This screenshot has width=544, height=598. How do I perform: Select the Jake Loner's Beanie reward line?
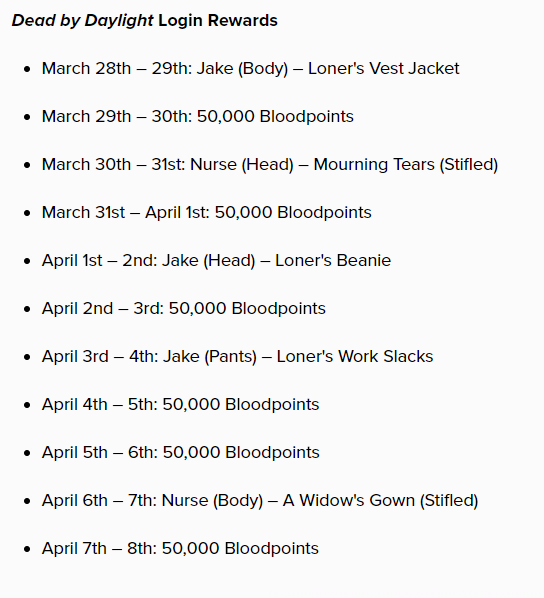click(x=216, y=261)
